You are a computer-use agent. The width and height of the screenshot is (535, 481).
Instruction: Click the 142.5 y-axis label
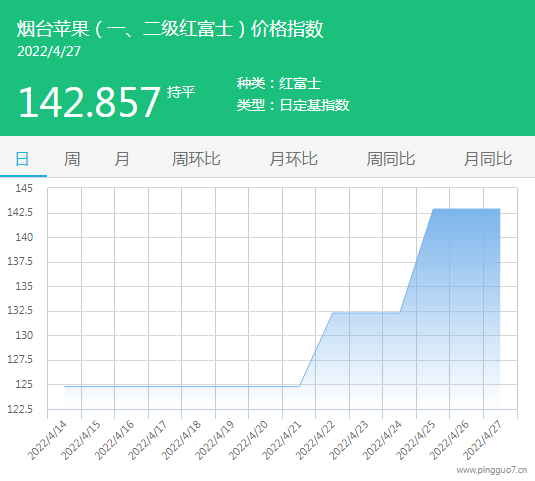20,212
